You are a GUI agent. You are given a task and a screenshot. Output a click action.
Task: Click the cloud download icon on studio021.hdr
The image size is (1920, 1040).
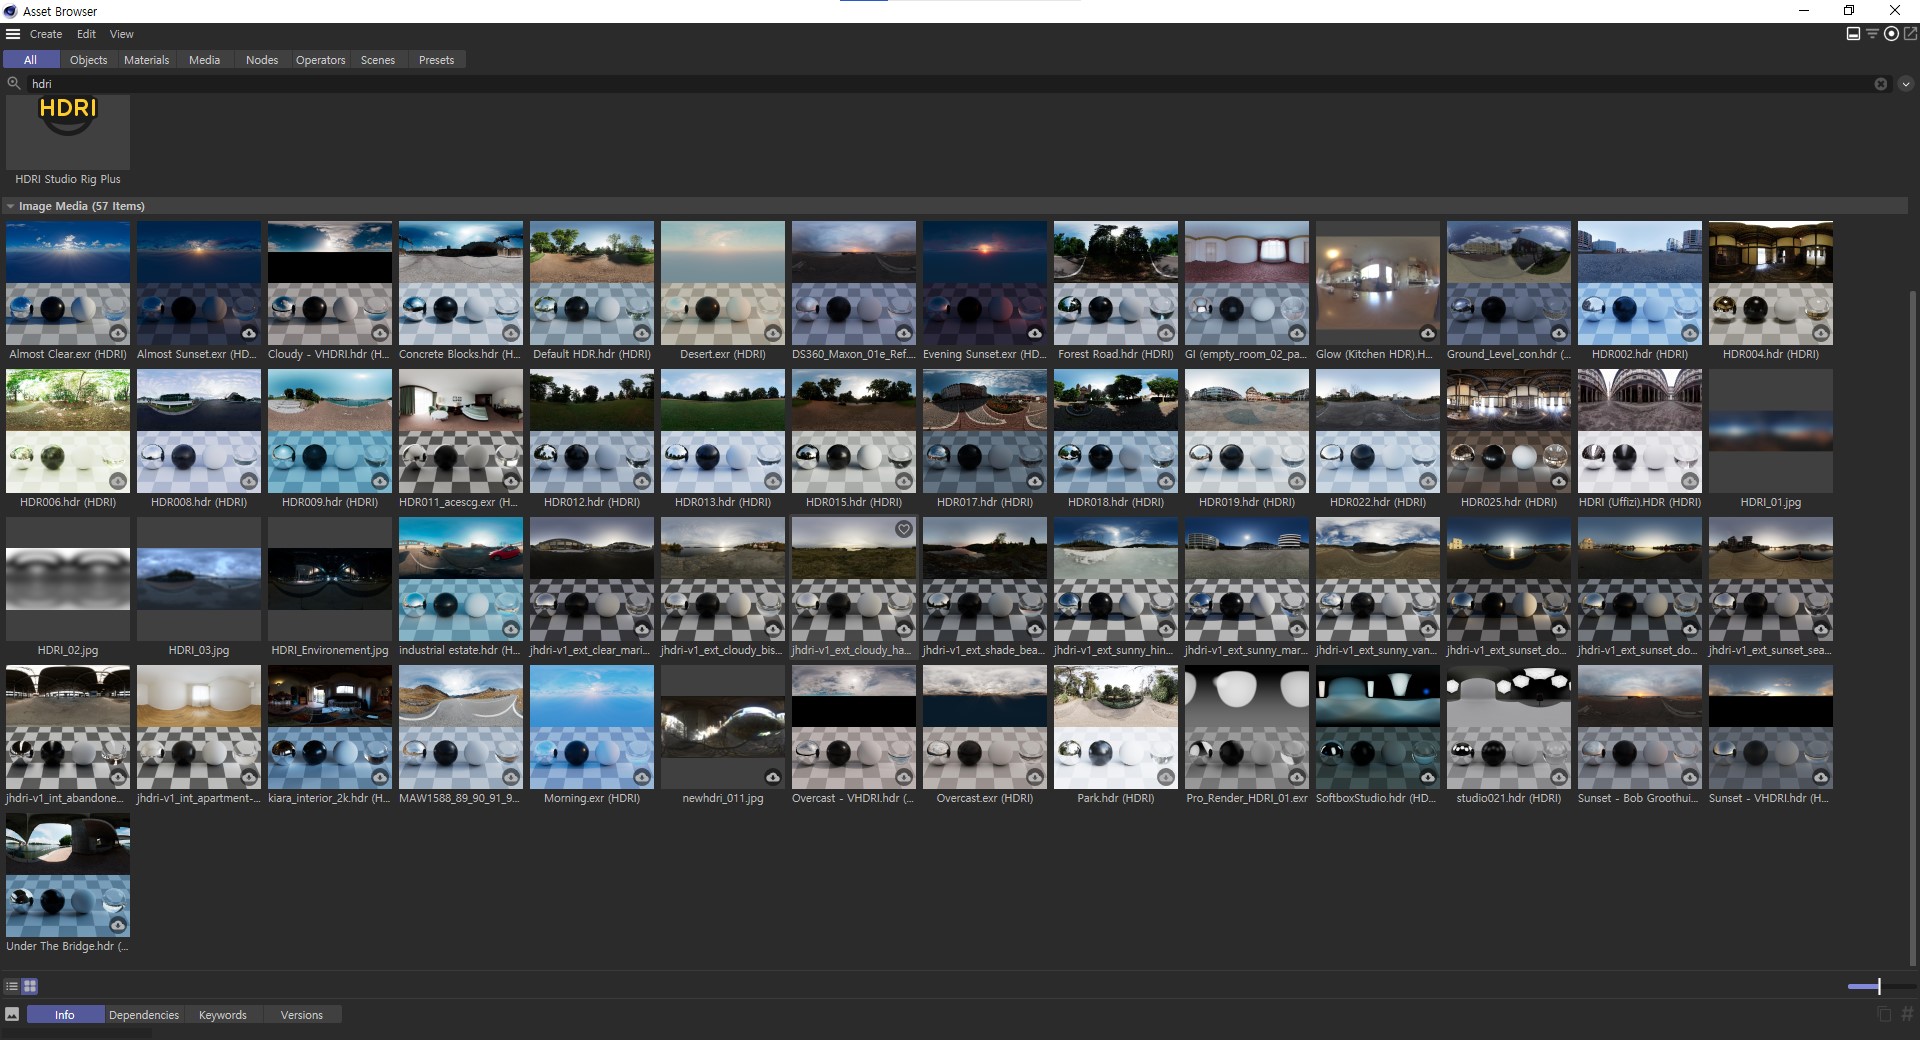[x=1559, y=777]
